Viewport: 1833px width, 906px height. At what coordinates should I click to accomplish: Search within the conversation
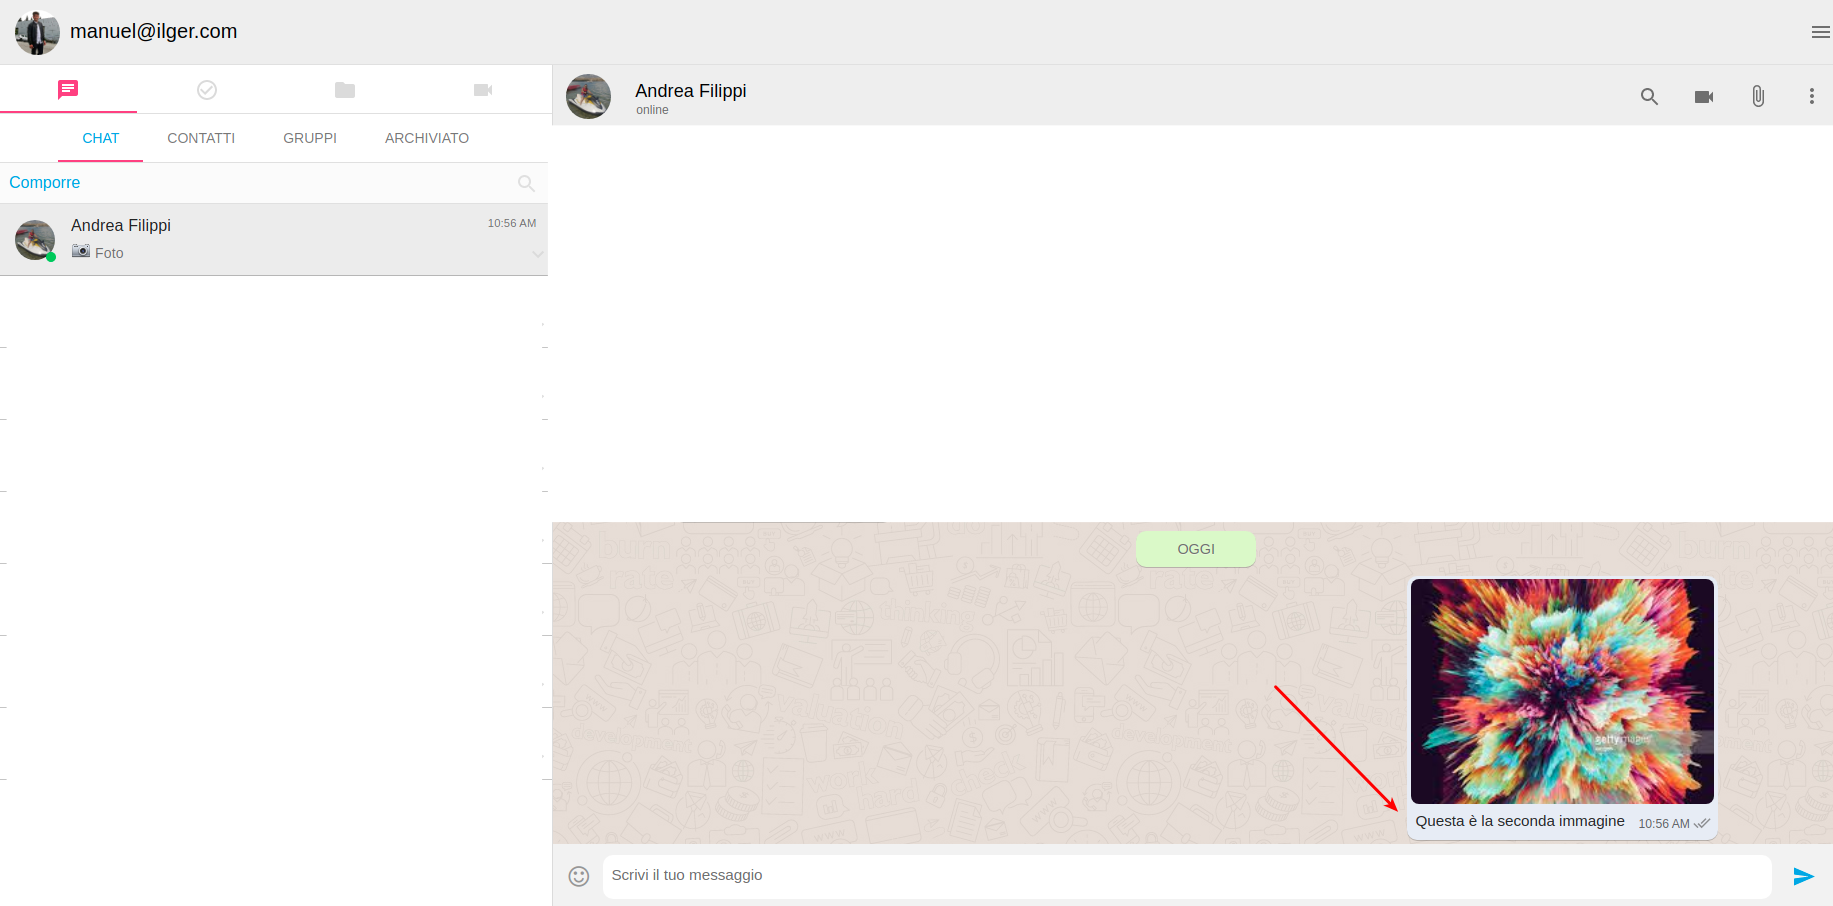[1649, 96]
